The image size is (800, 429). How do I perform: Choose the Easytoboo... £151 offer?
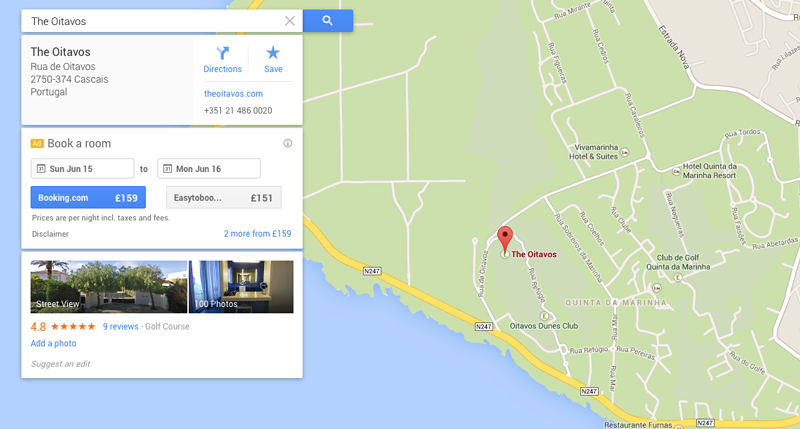[x=223, y=197]
